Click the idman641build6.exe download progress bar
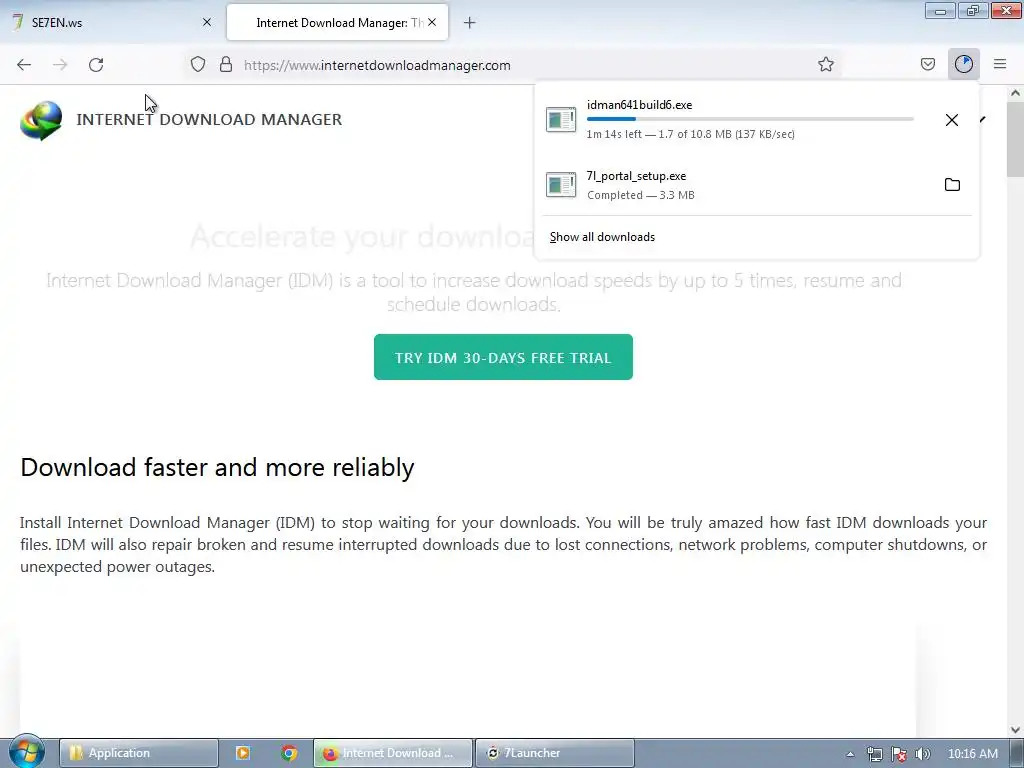1024x768 pixels. click(x=750, y=119)
